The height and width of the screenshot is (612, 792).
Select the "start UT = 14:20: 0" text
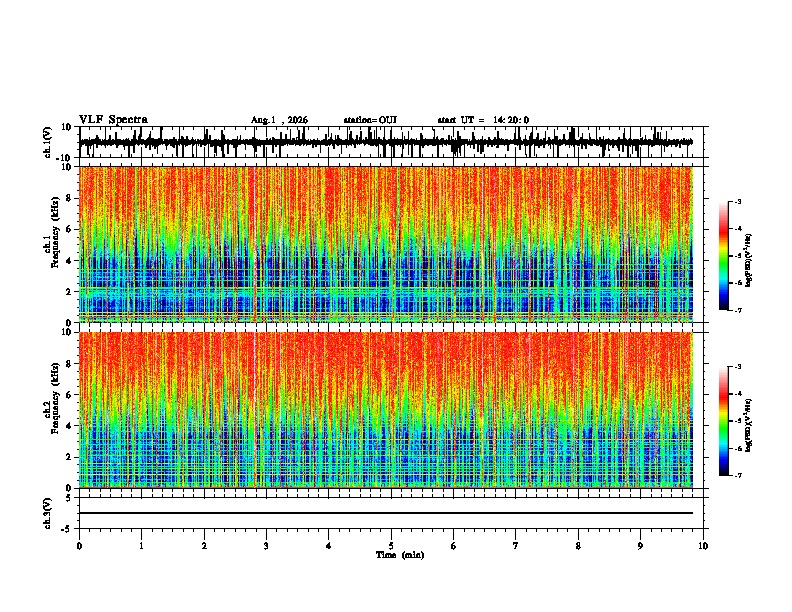tap(483, 120)
